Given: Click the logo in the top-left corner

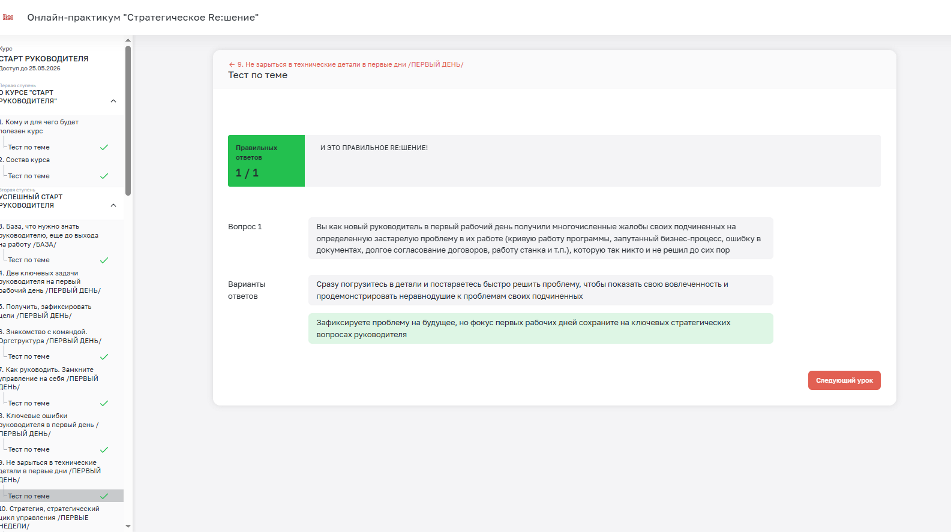Looking at the screenshot, I should point(8,17).
